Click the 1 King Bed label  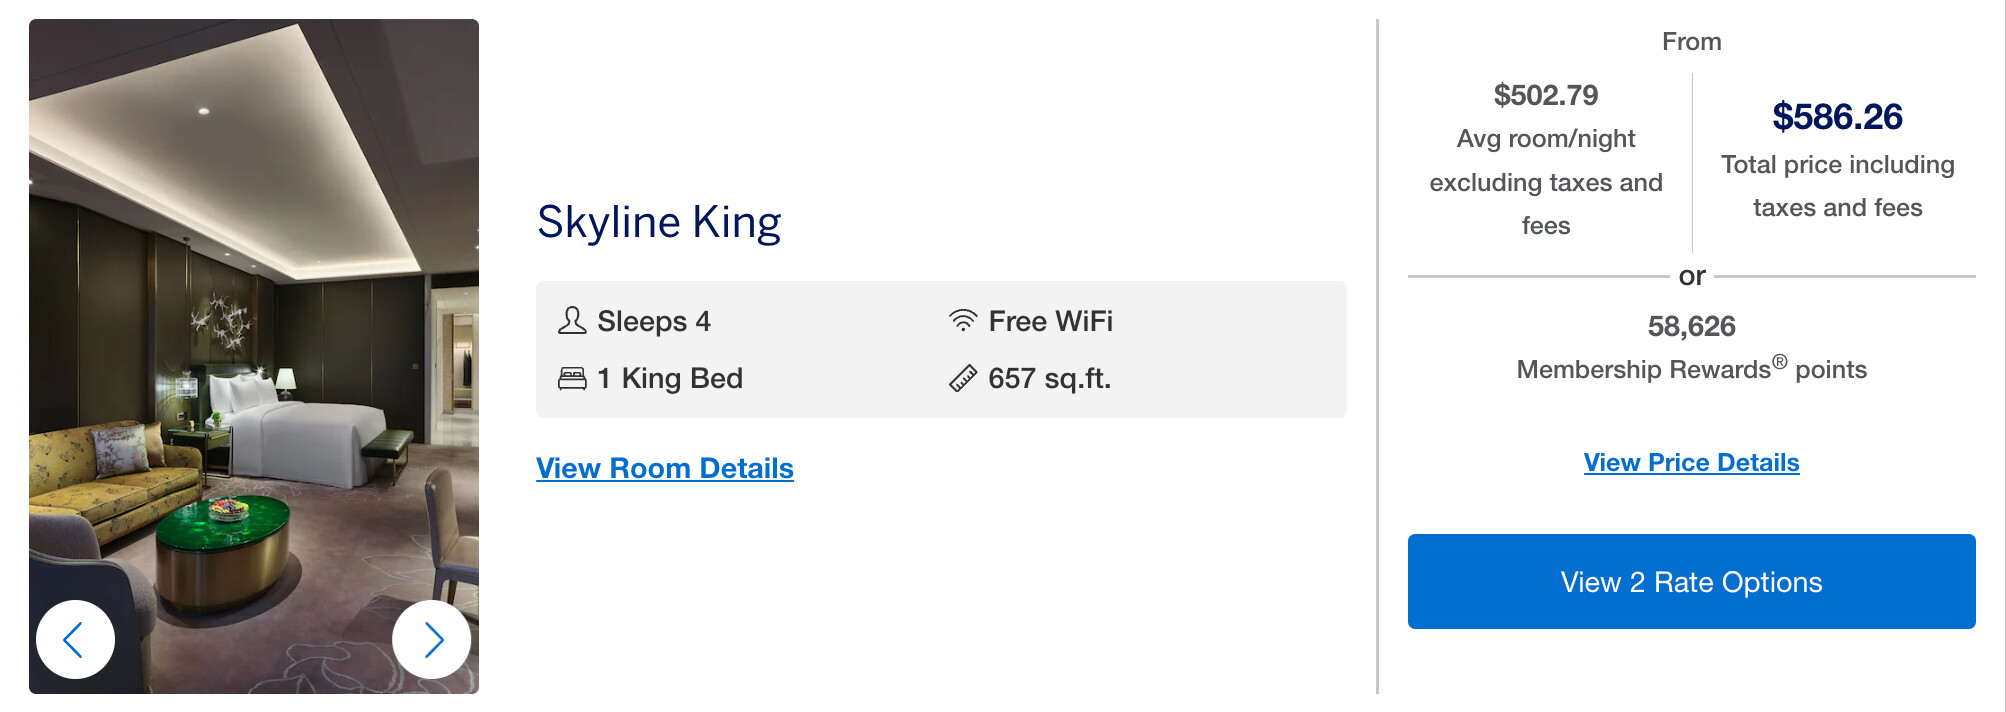682,378
